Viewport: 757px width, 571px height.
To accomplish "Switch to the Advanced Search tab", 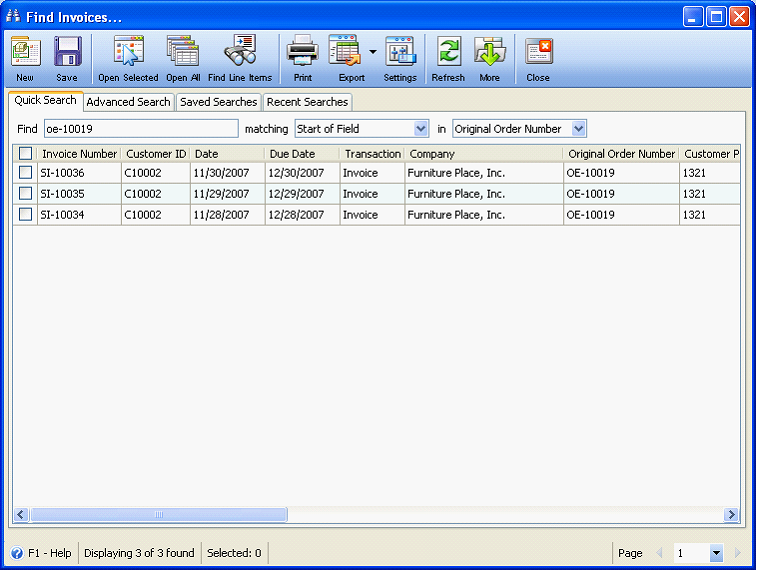I will pos(128,102).
